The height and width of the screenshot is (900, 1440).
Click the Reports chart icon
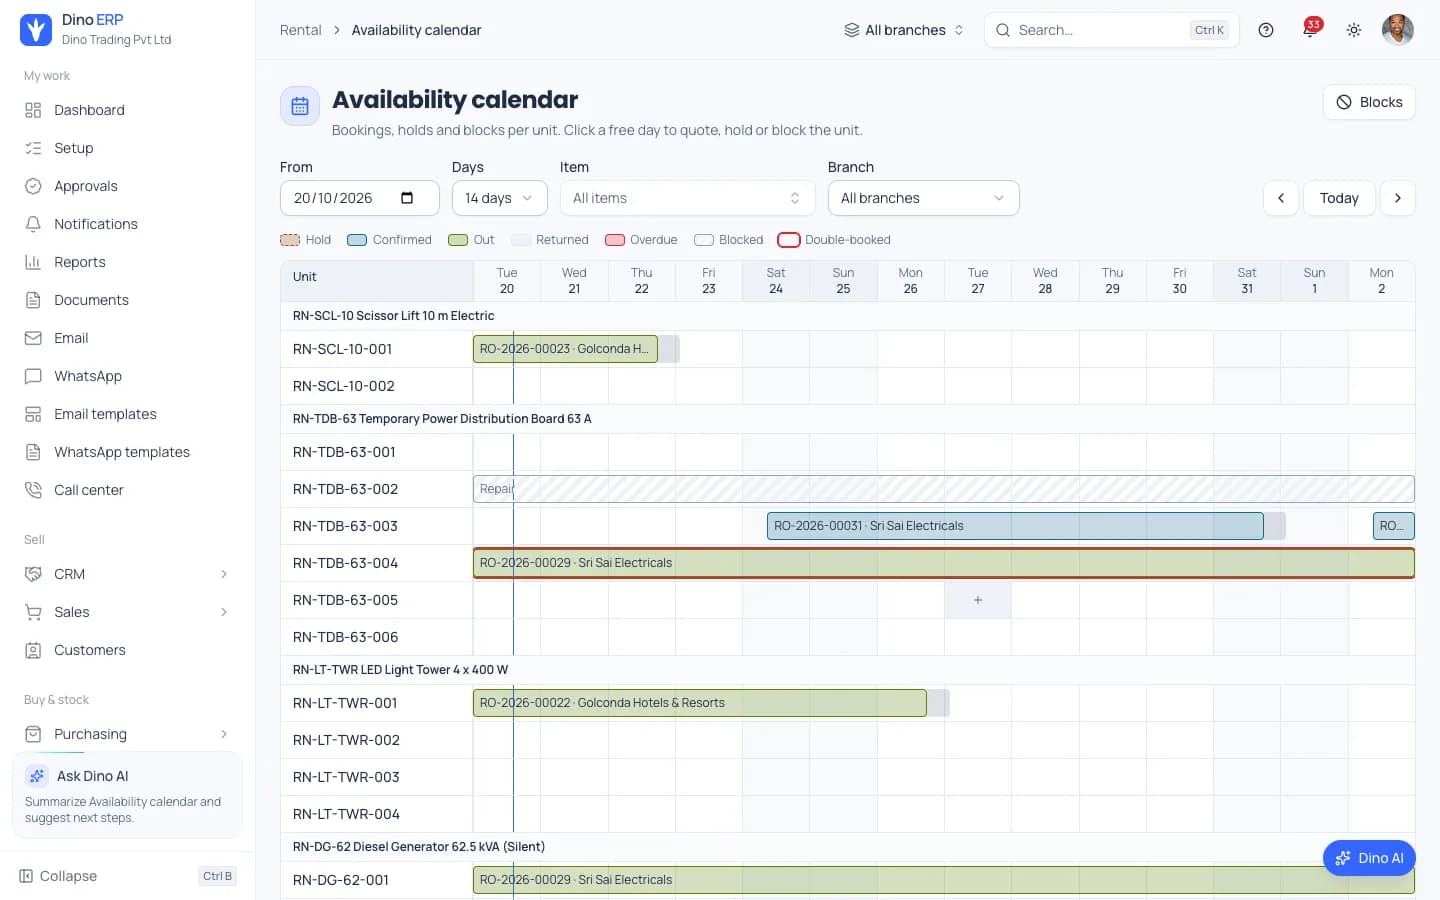tap(33, 262)
